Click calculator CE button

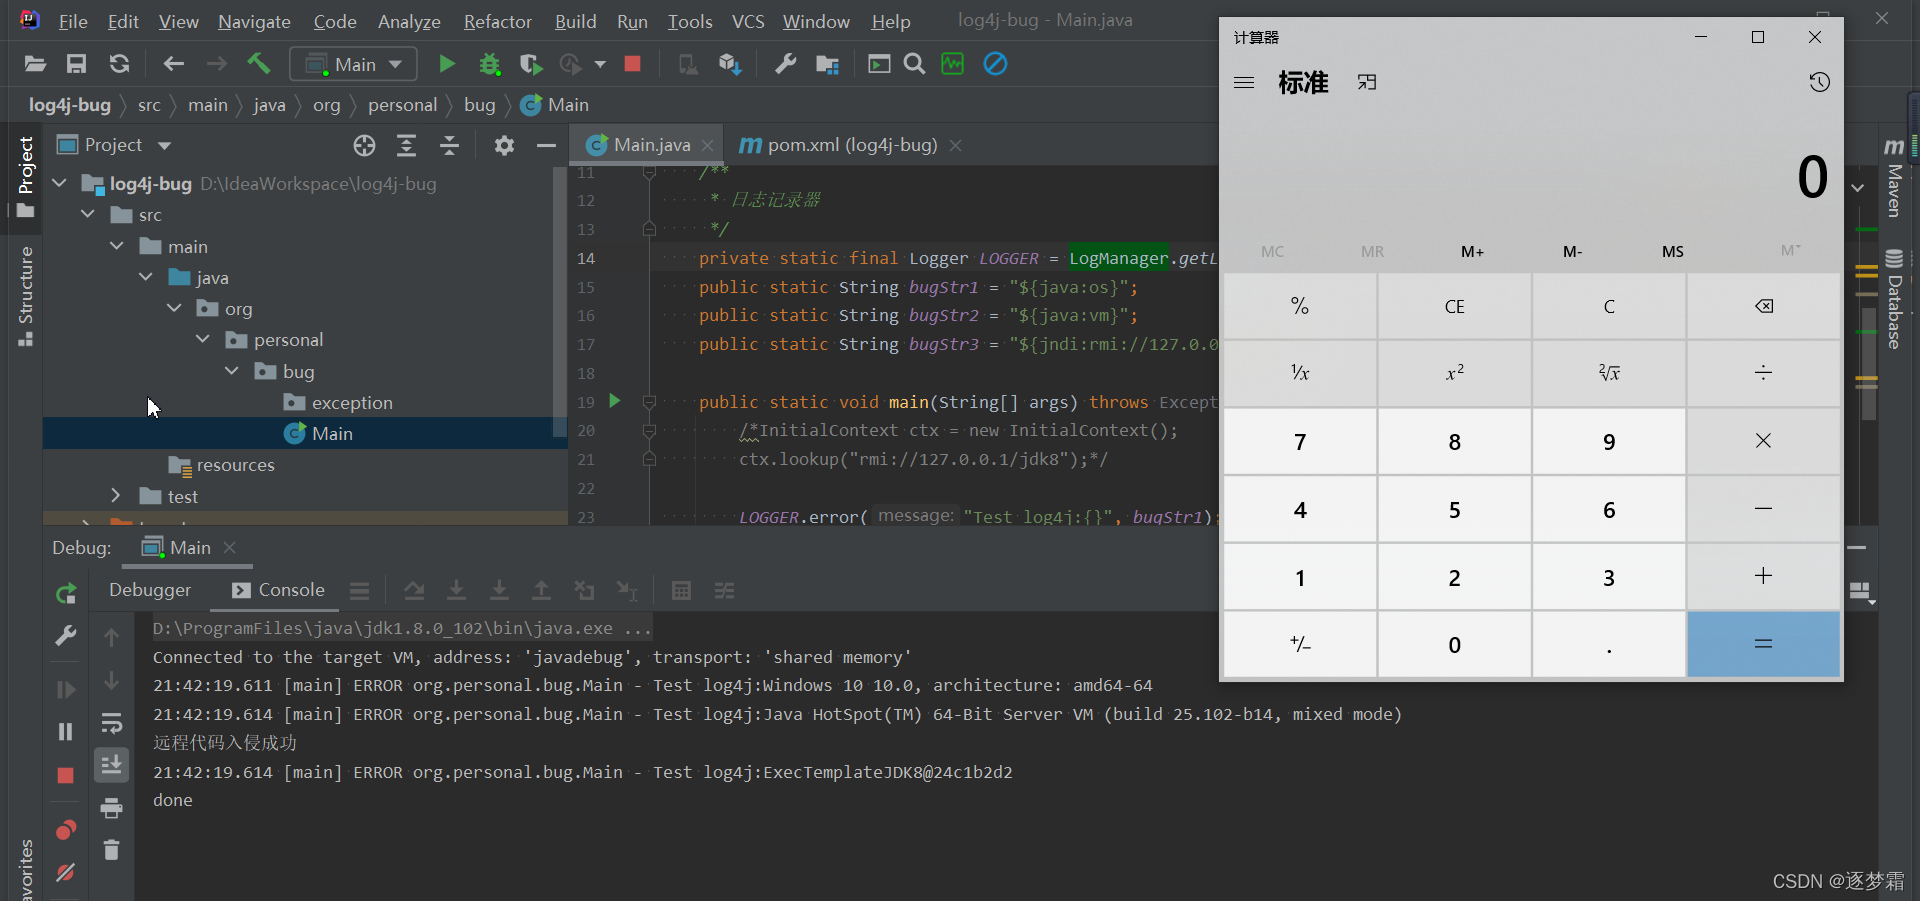coord(1455,306)
